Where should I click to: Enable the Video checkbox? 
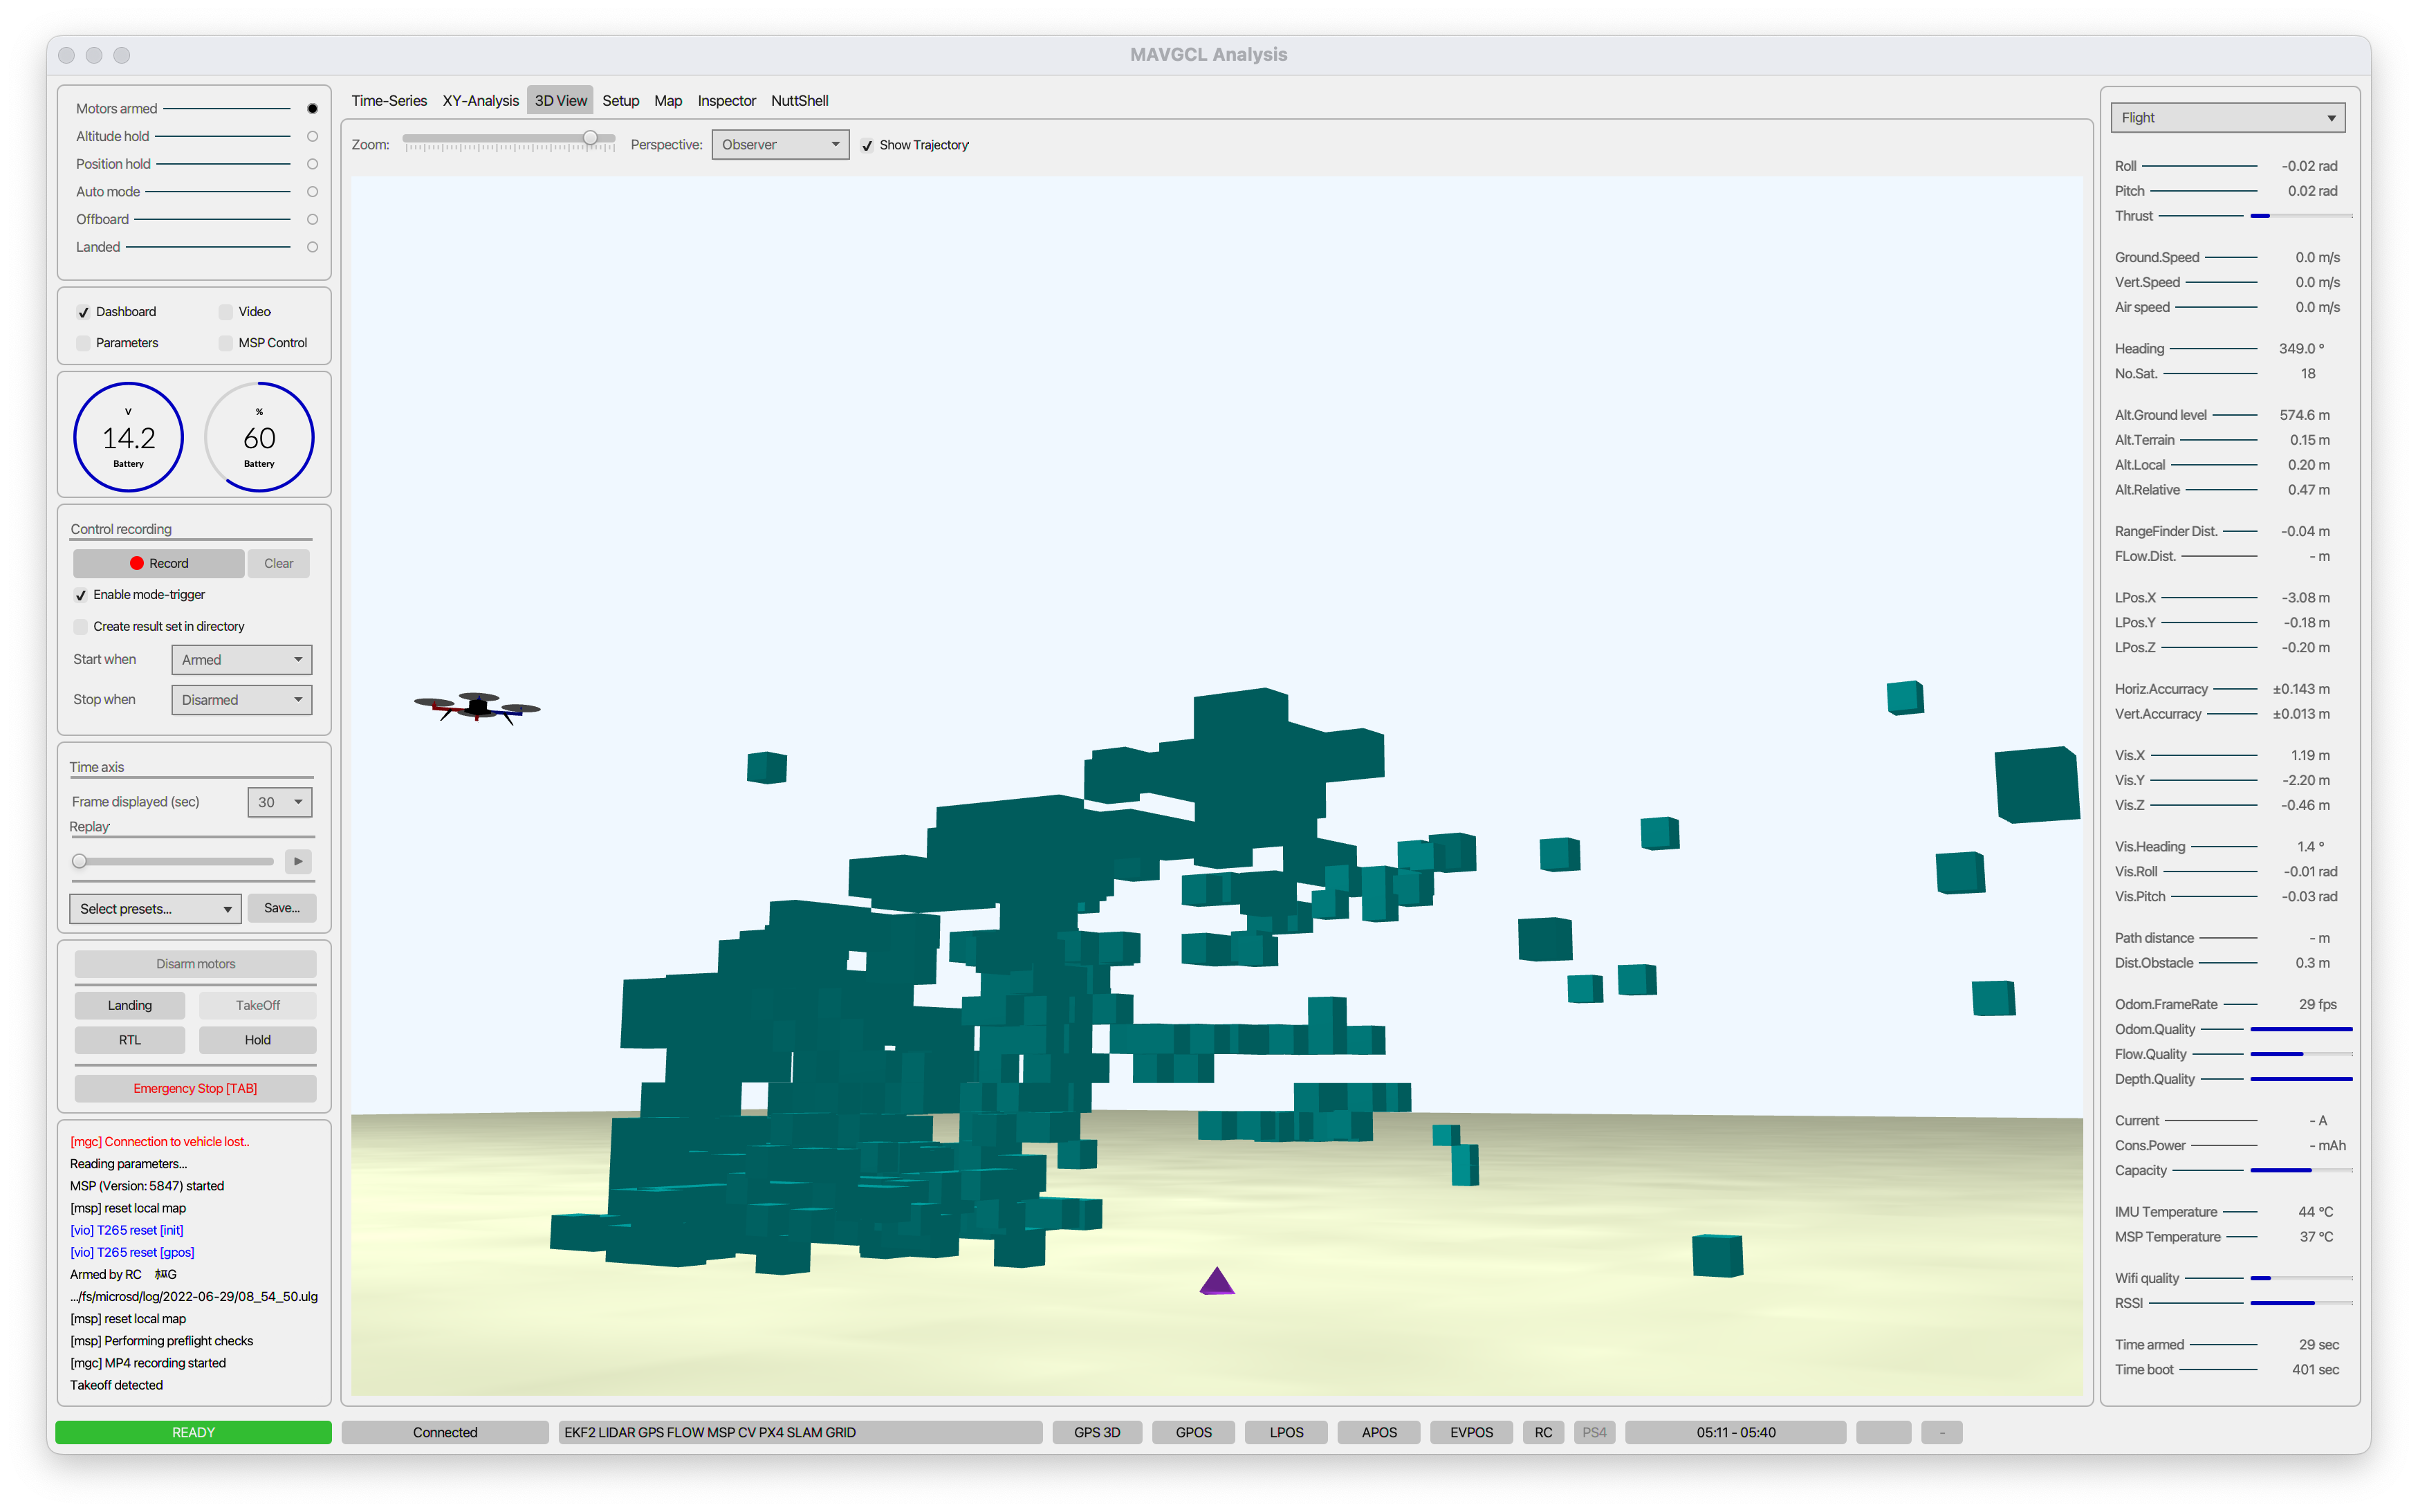click(226, 312)
